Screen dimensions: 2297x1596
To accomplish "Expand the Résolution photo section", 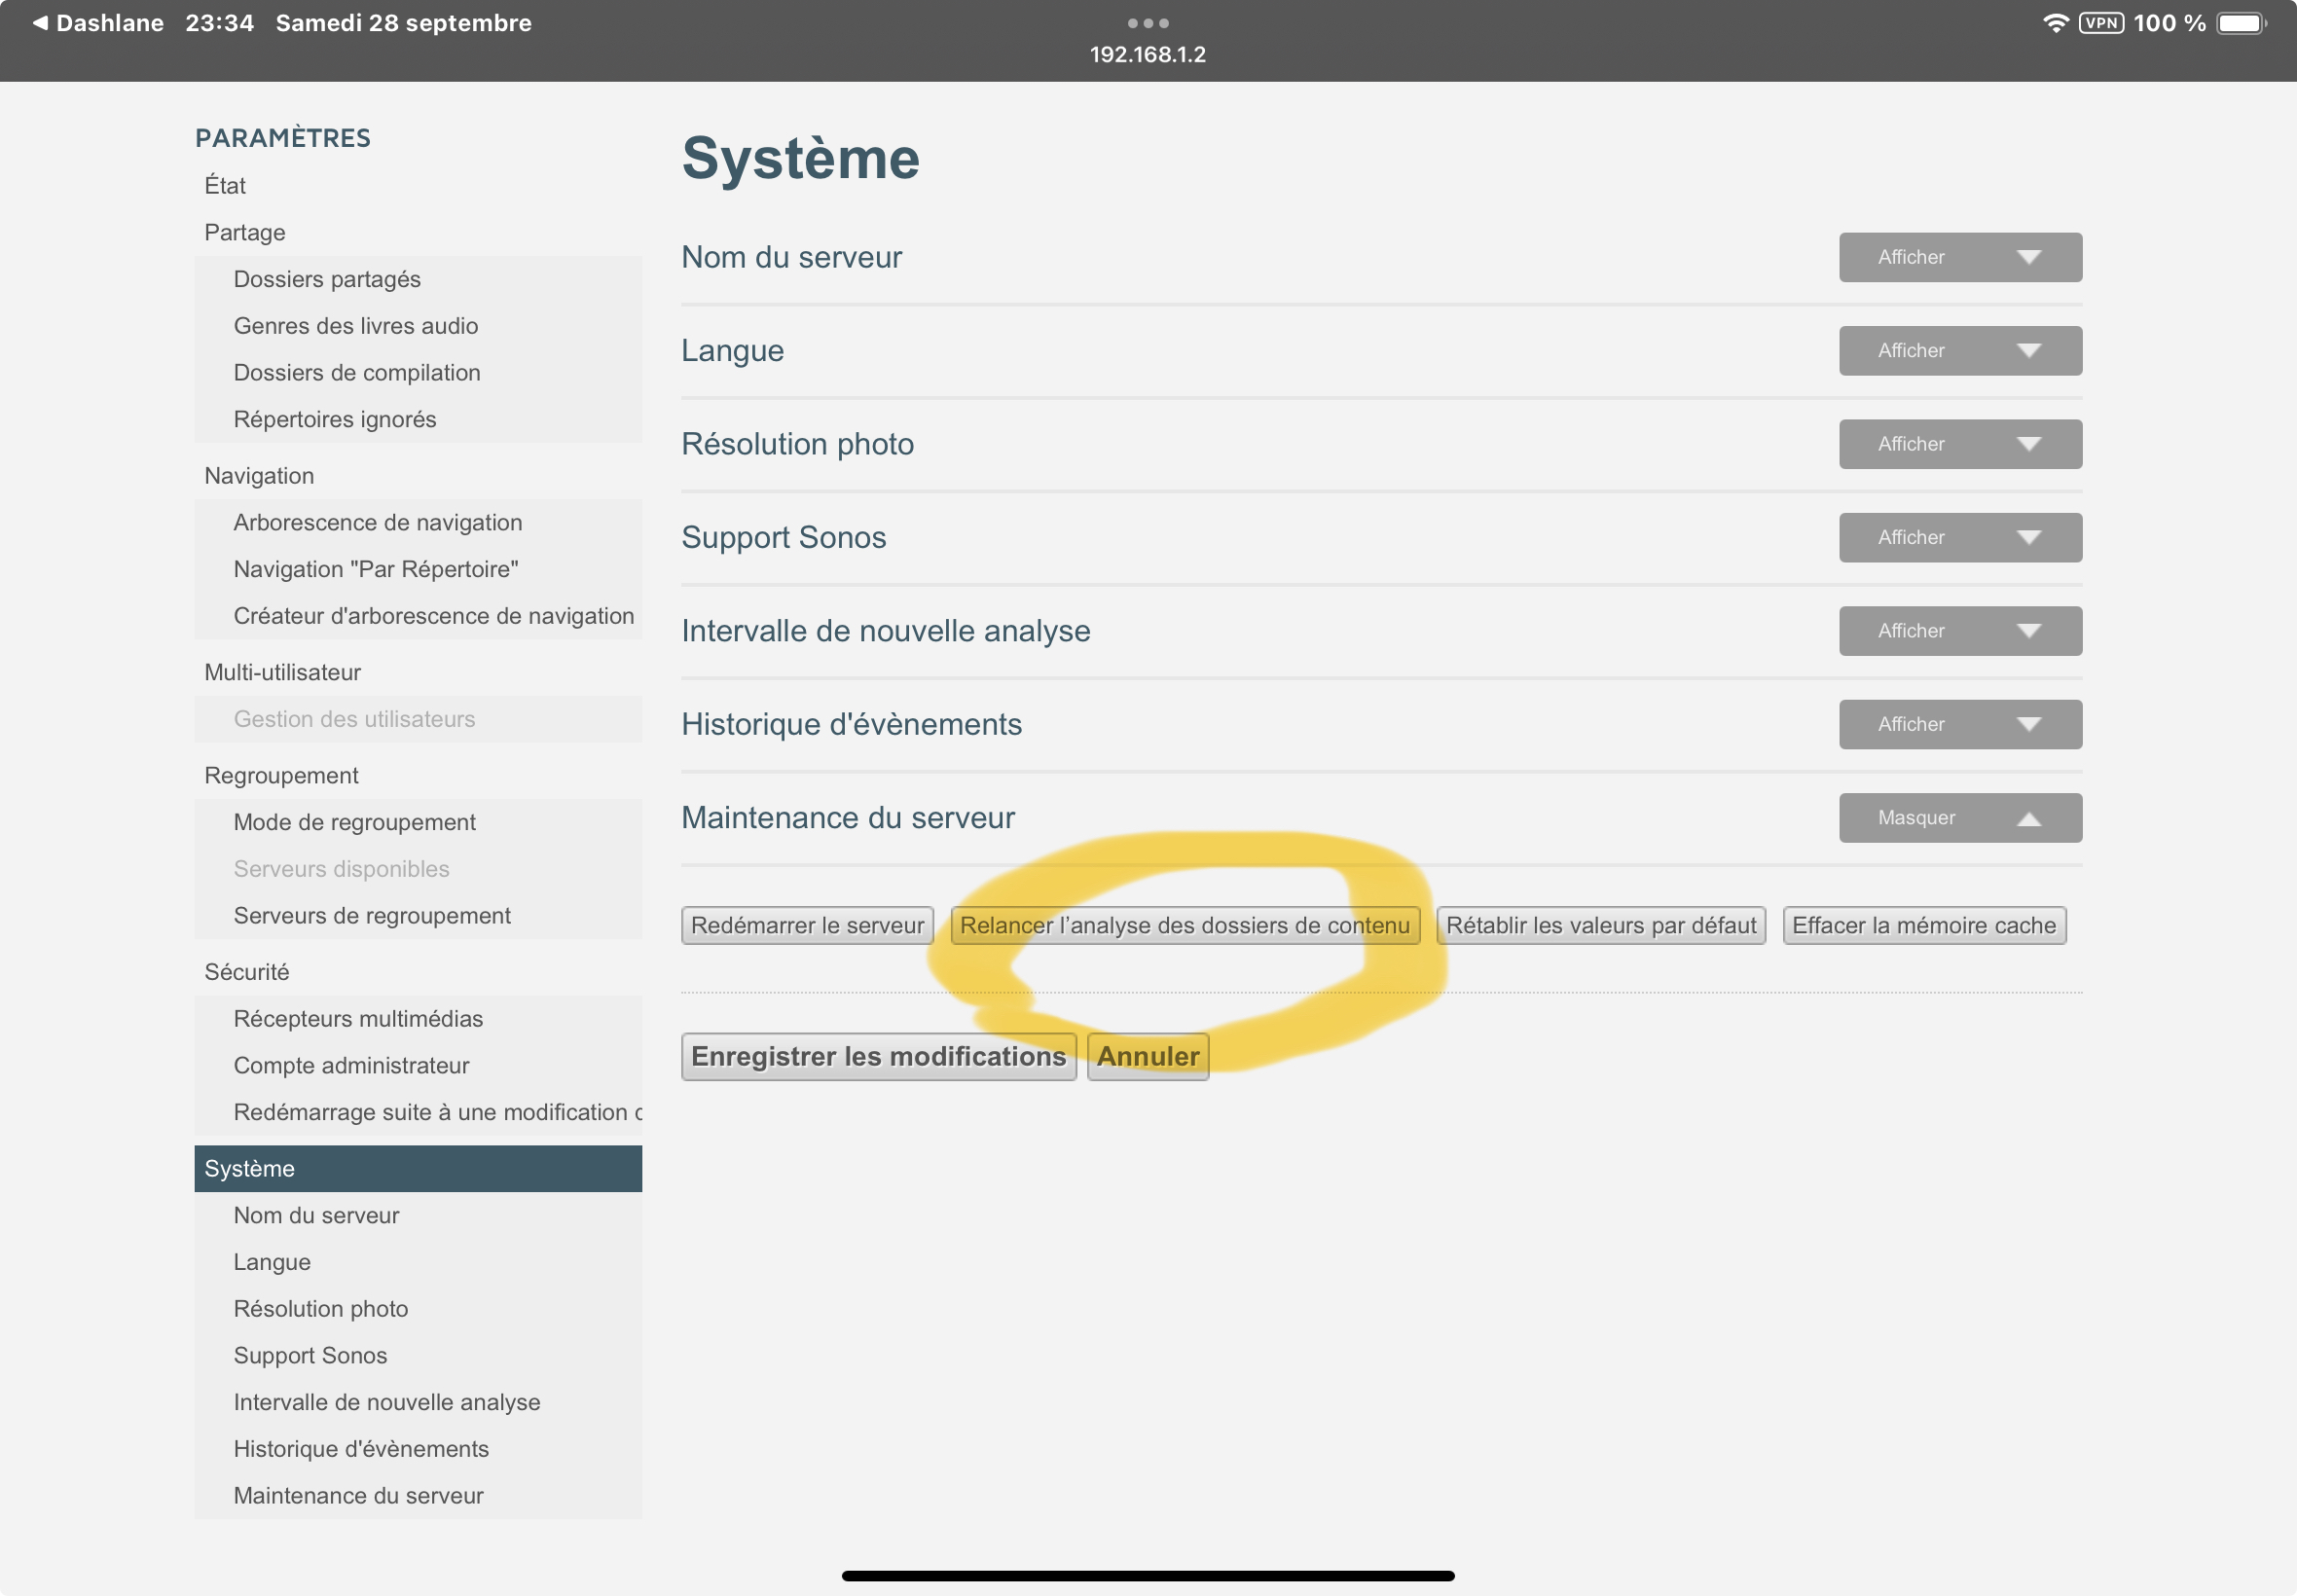I will [1959, 444].
